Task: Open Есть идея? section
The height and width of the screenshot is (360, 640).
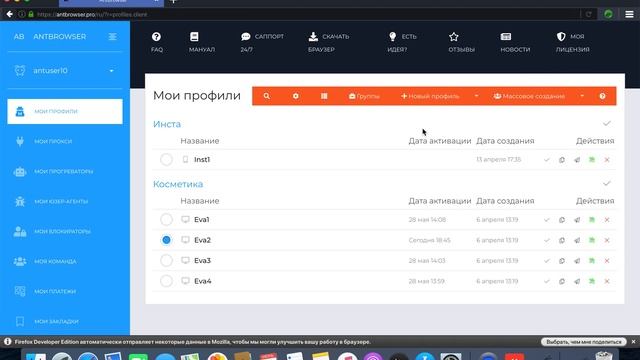Action: (x=402, y=42)
